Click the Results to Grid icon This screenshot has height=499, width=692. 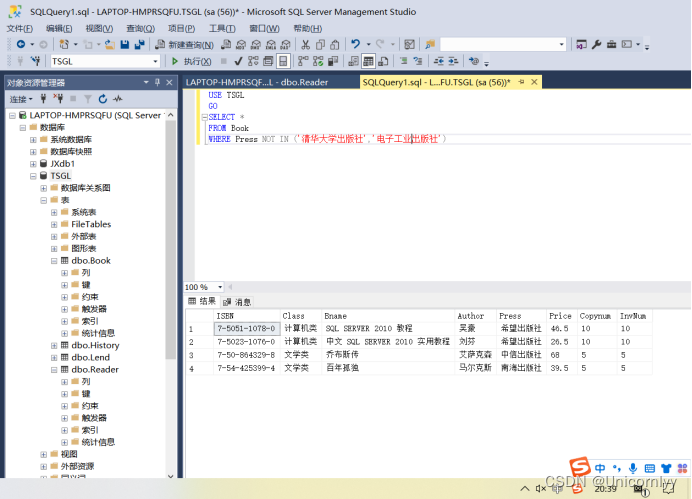click(368, 61)
